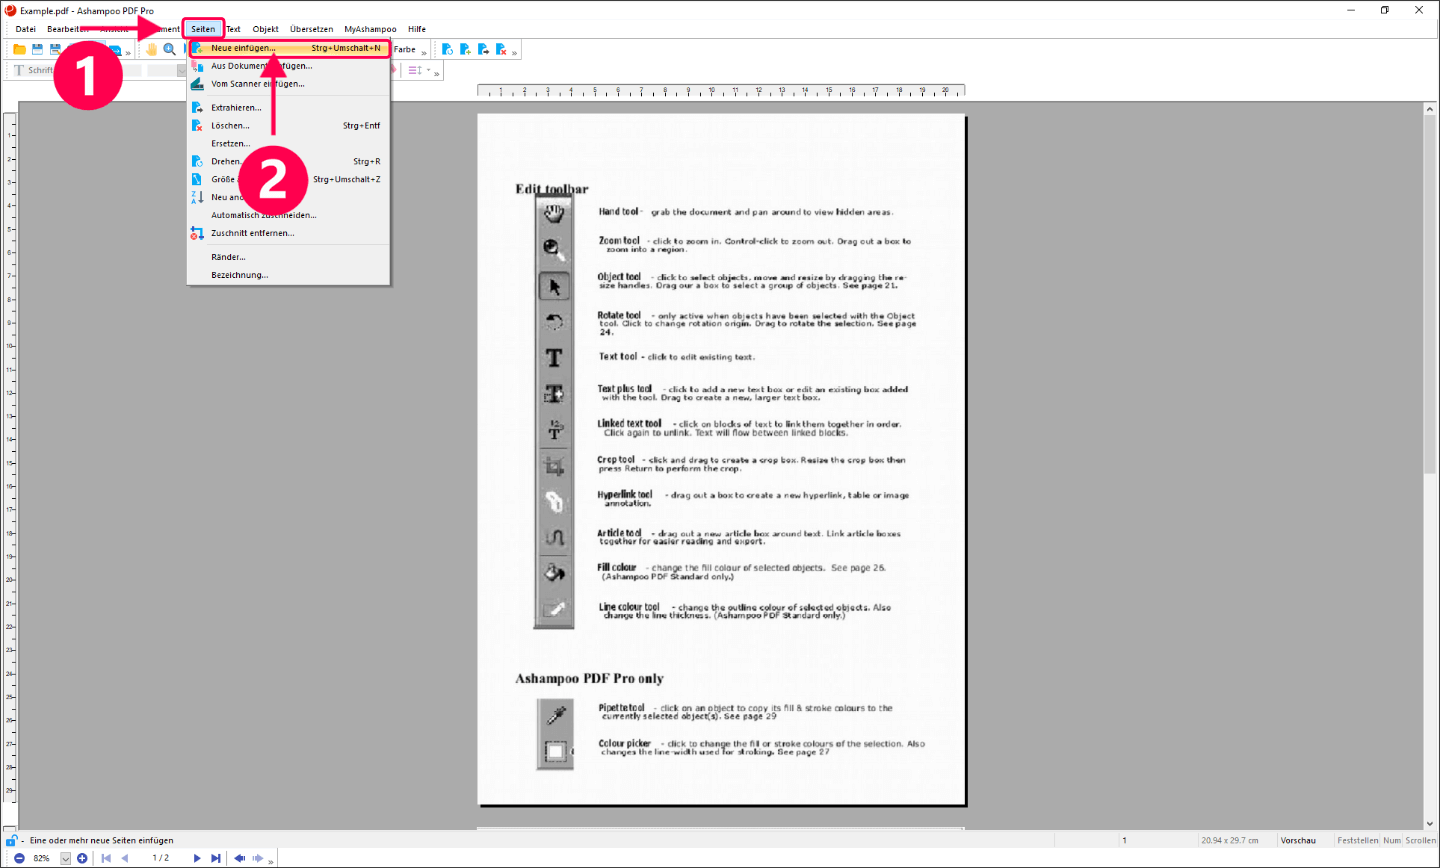
Task: Click the first save disk icon
Action: coord(37,49)
